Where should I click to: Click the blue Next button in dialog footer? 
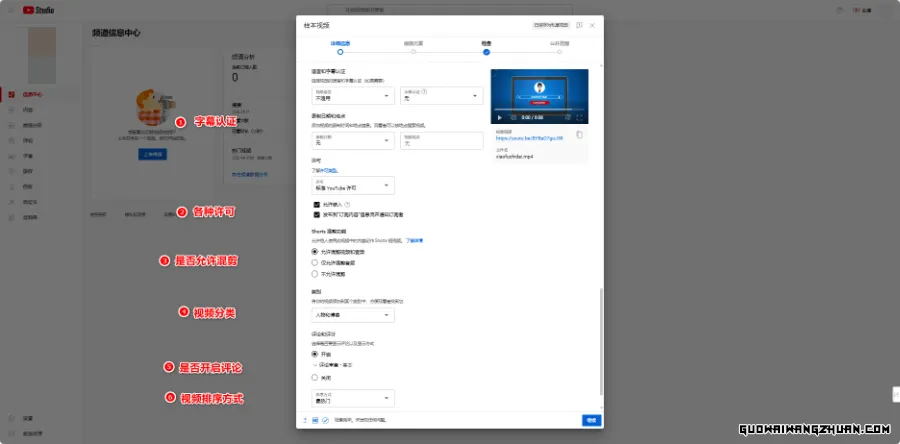point(591,420)
